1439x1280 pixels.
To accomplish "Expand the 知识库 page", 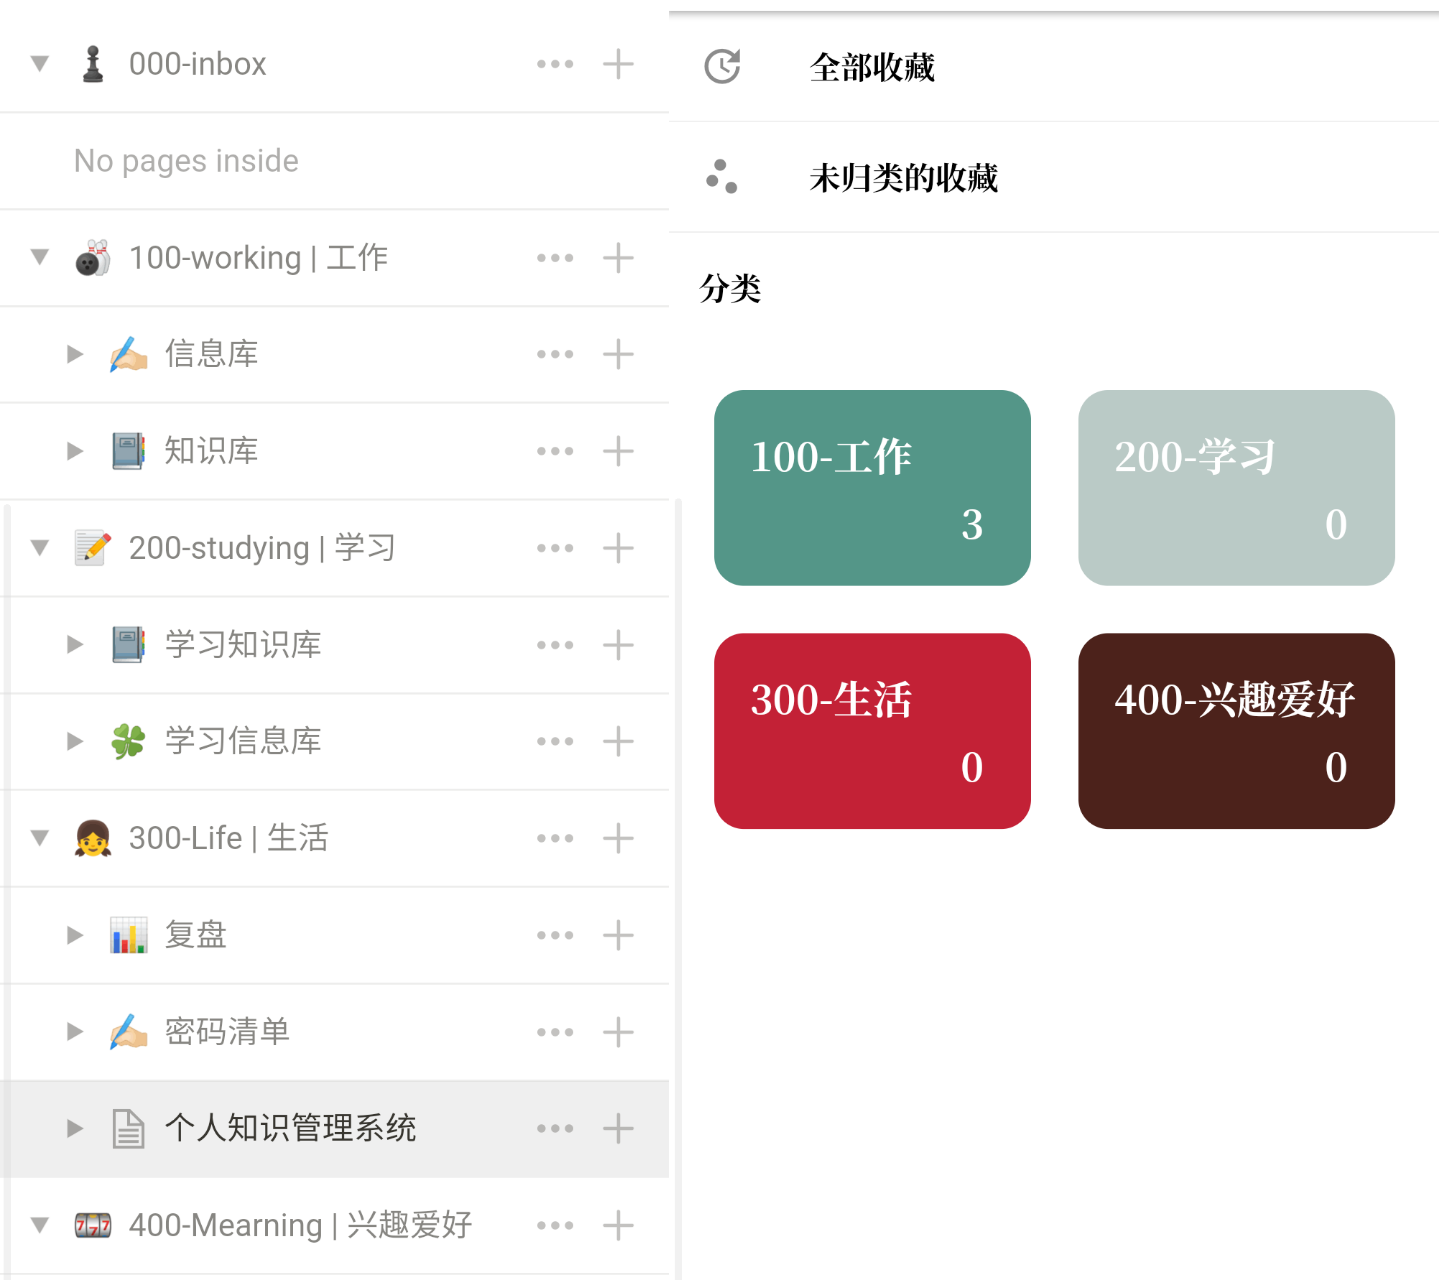I will click(x=75, y=451).
